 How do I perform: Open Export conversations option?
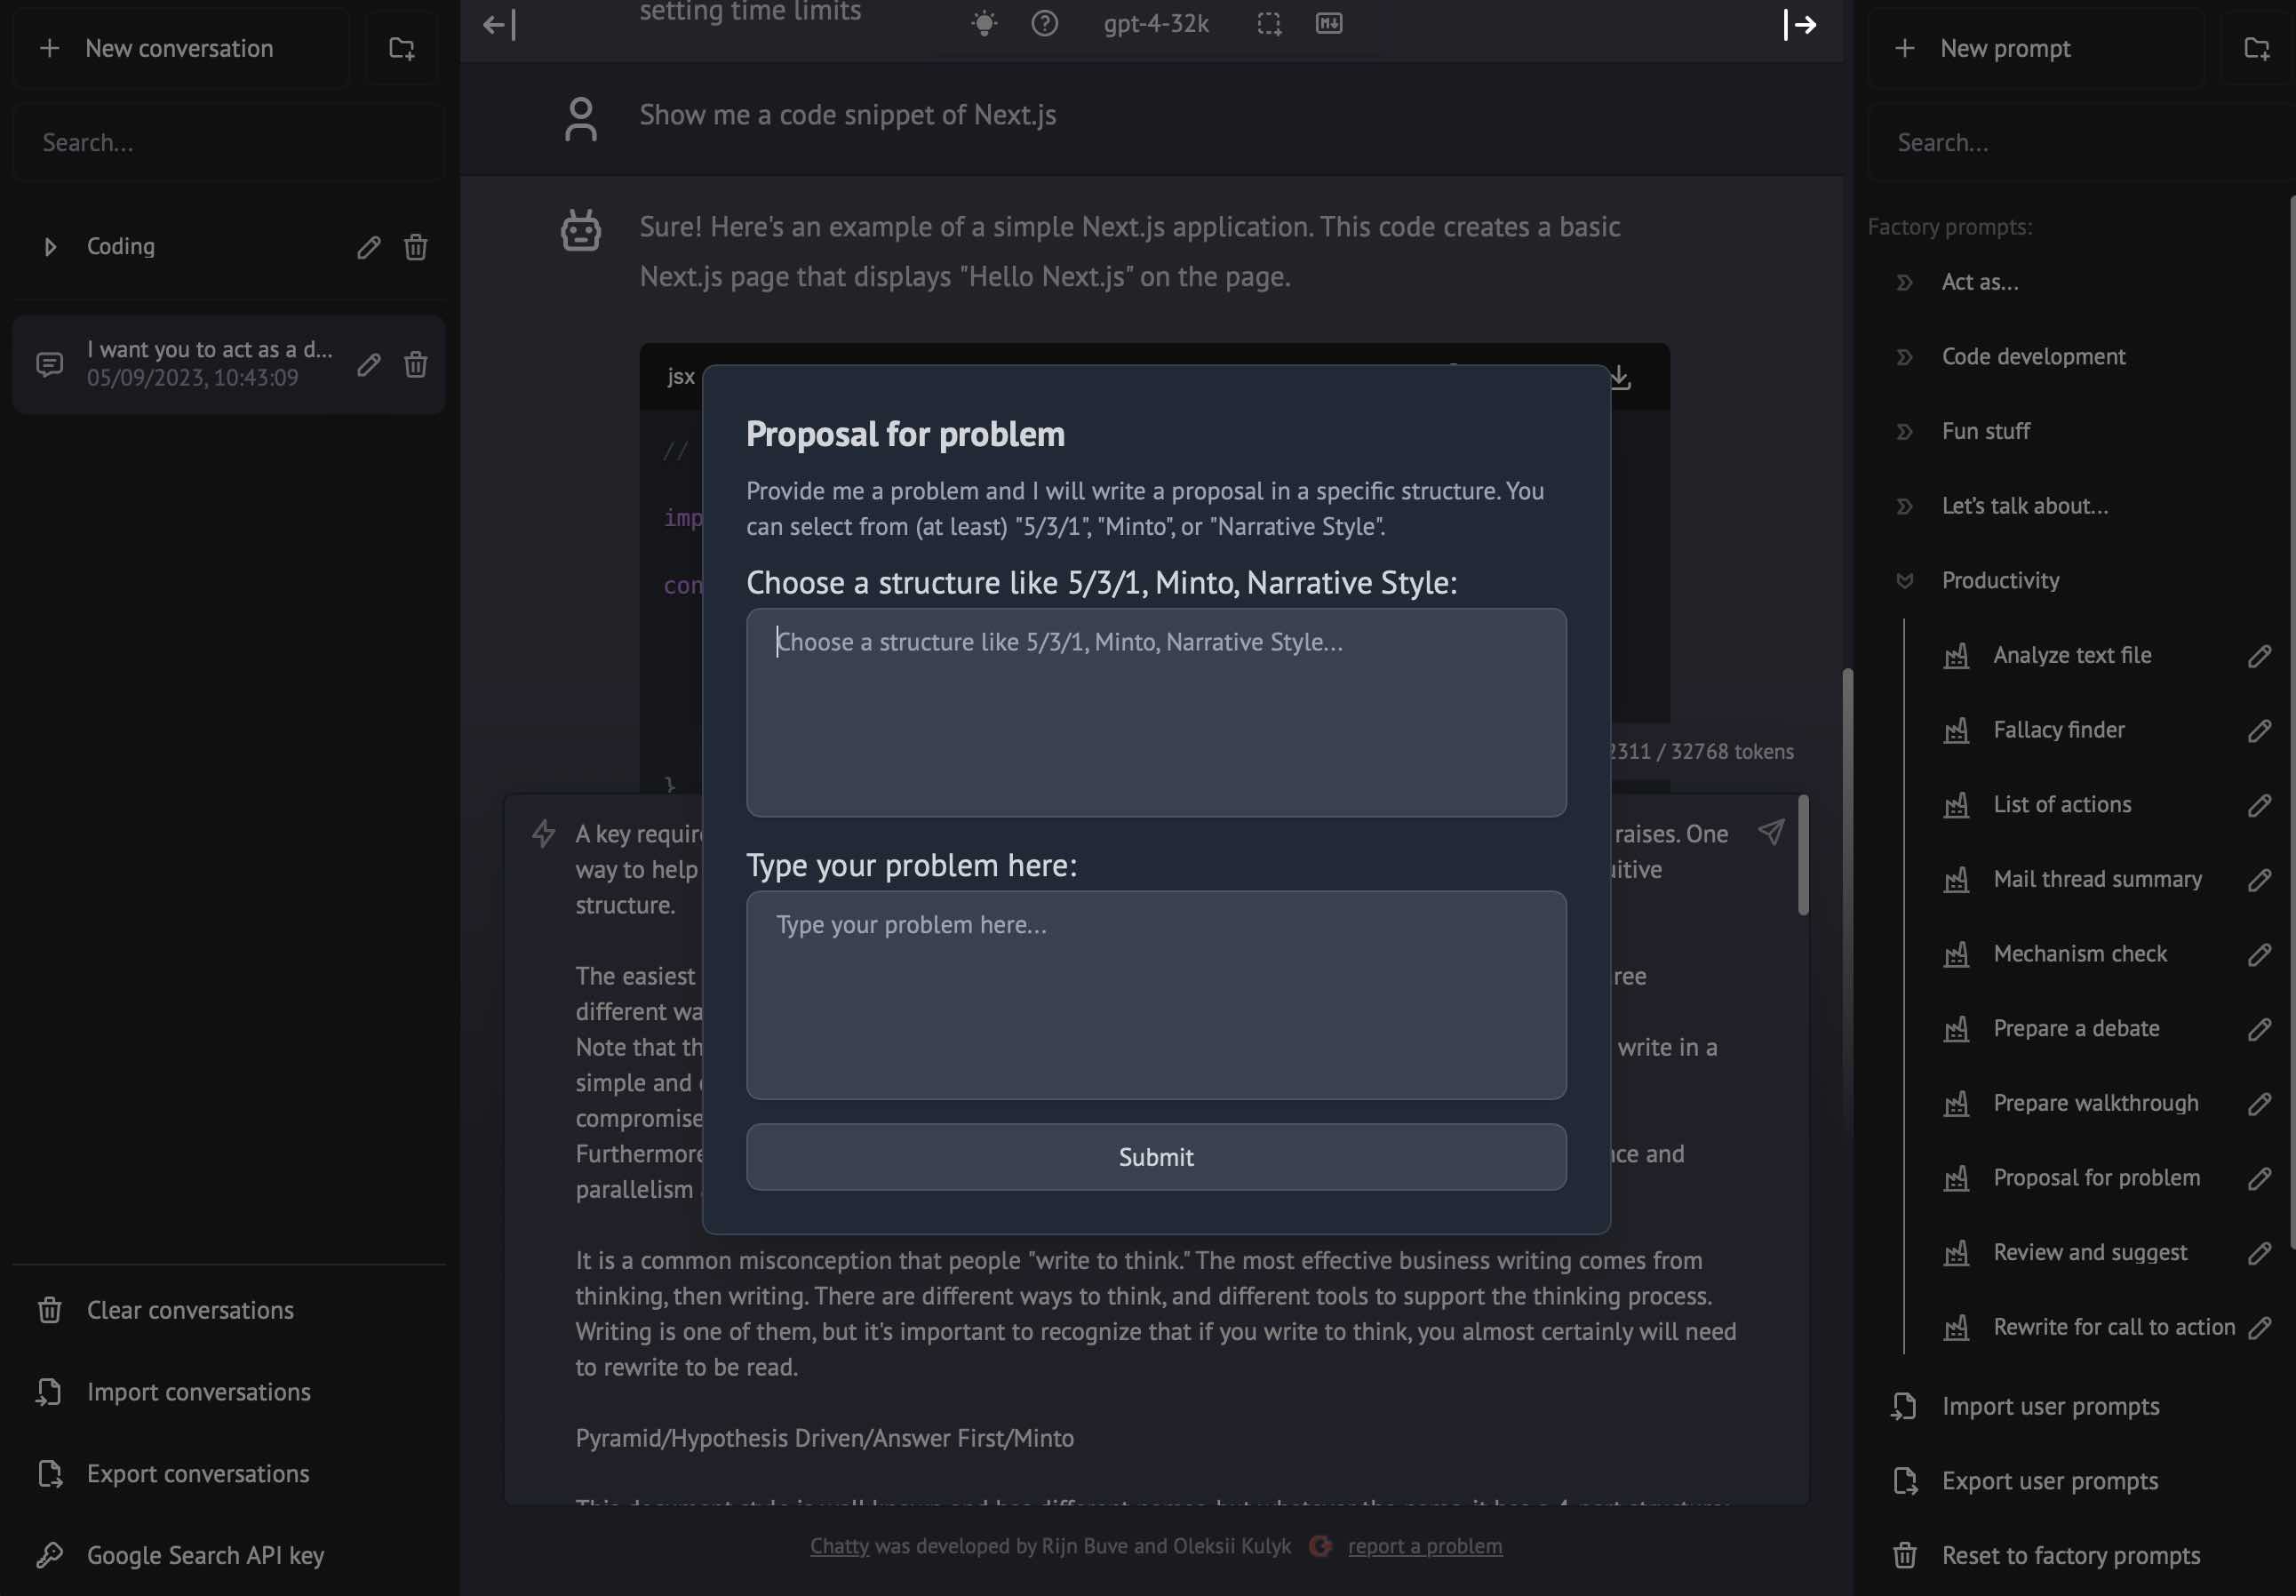(198, 1473)
